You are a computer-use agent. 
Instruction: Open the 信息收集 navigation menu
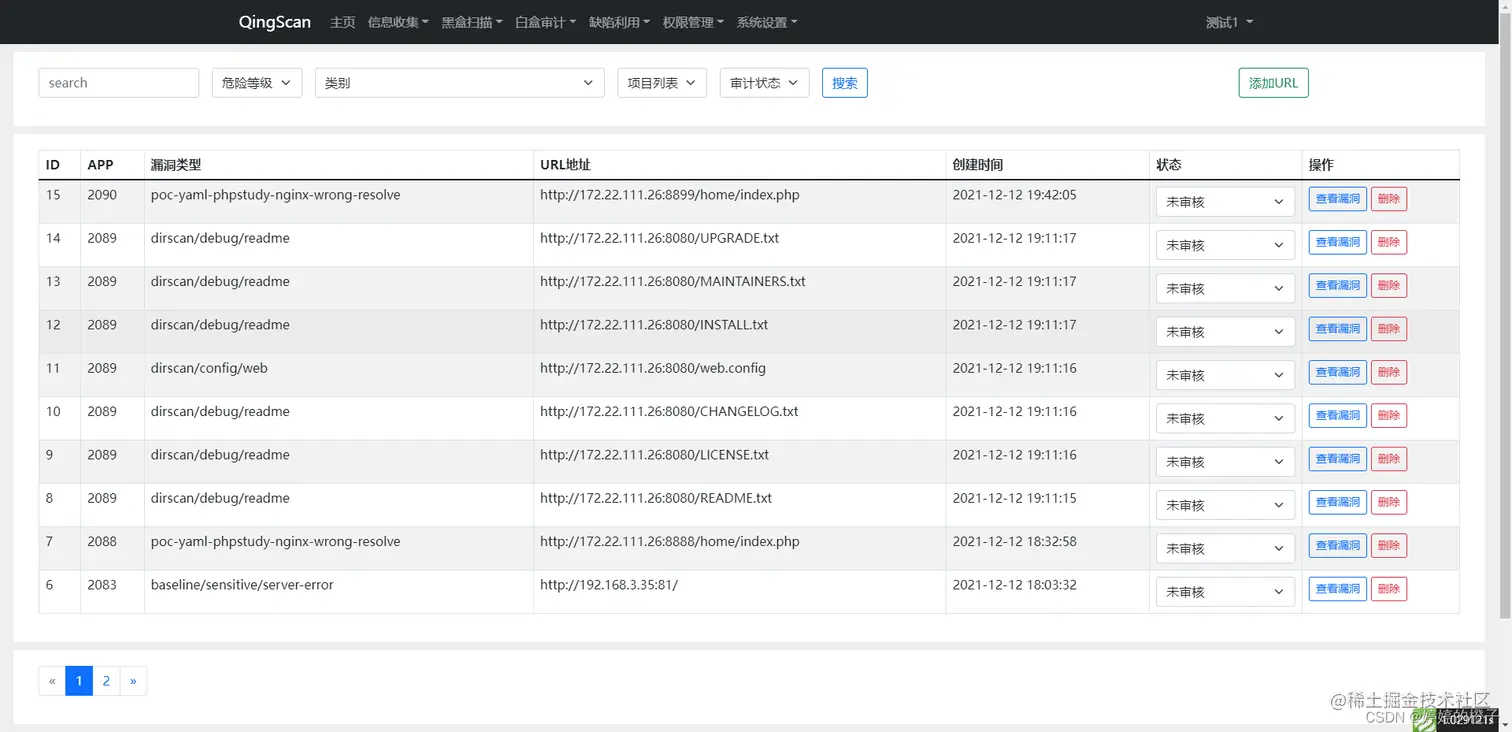398,22
